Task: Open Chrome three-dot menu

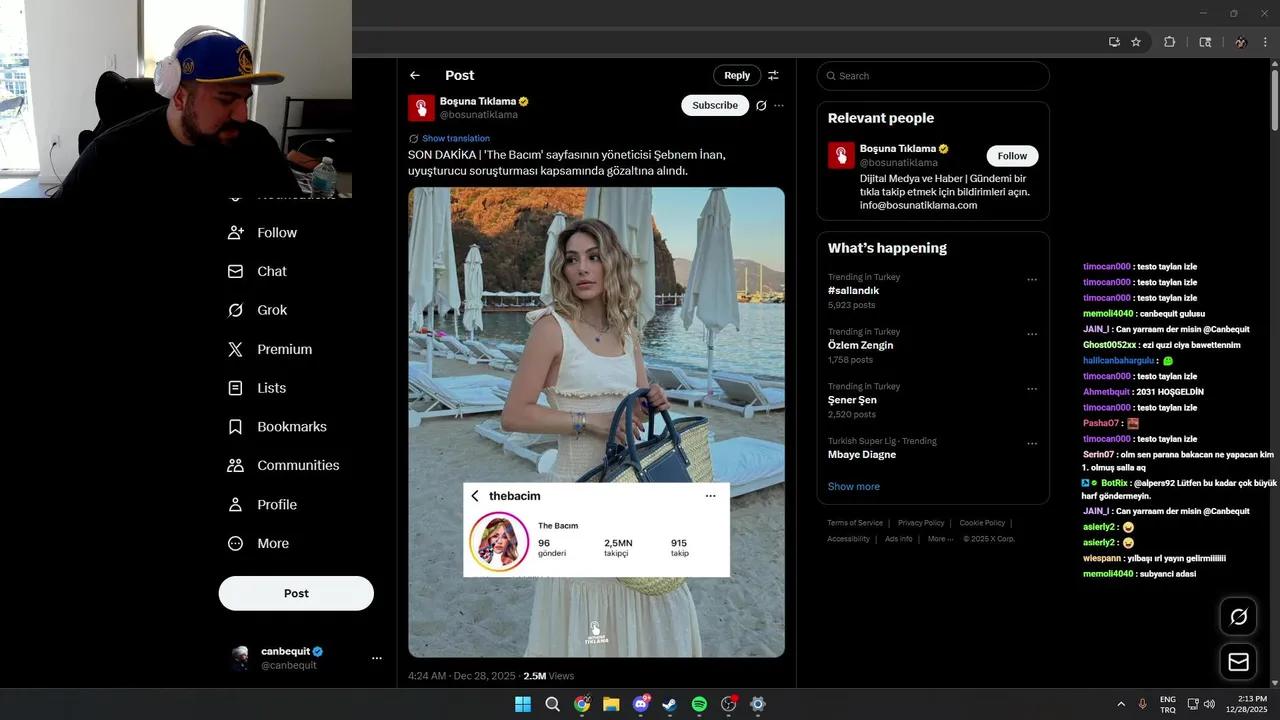Action: point(1266,42)
